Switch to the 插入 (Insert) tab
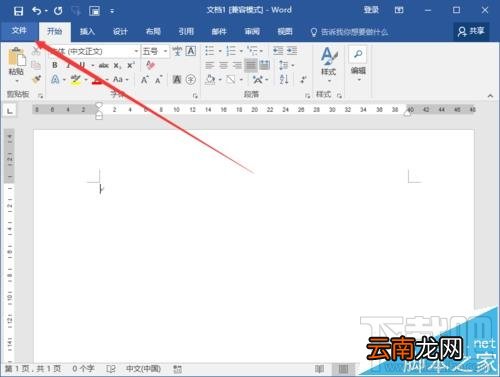Screen dimensions: 500x377 tap(87, 32)
